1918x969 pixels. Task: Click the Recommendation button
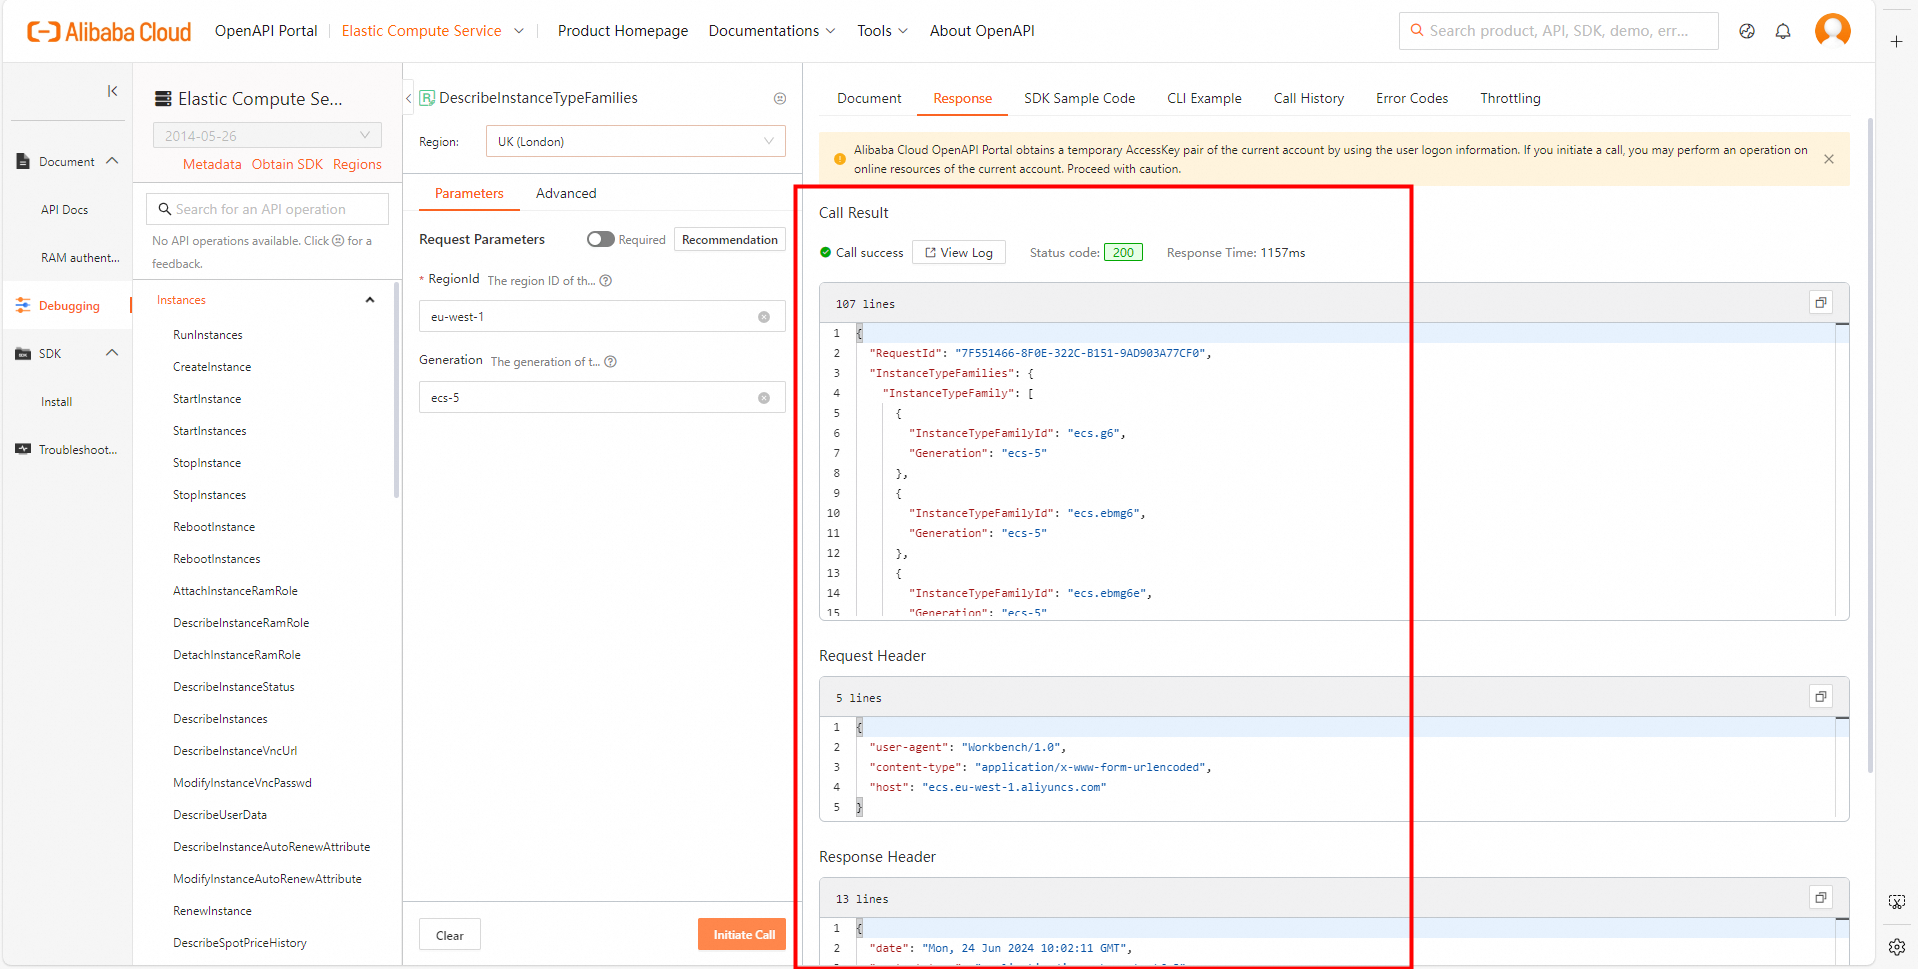(x=730, y=240)
